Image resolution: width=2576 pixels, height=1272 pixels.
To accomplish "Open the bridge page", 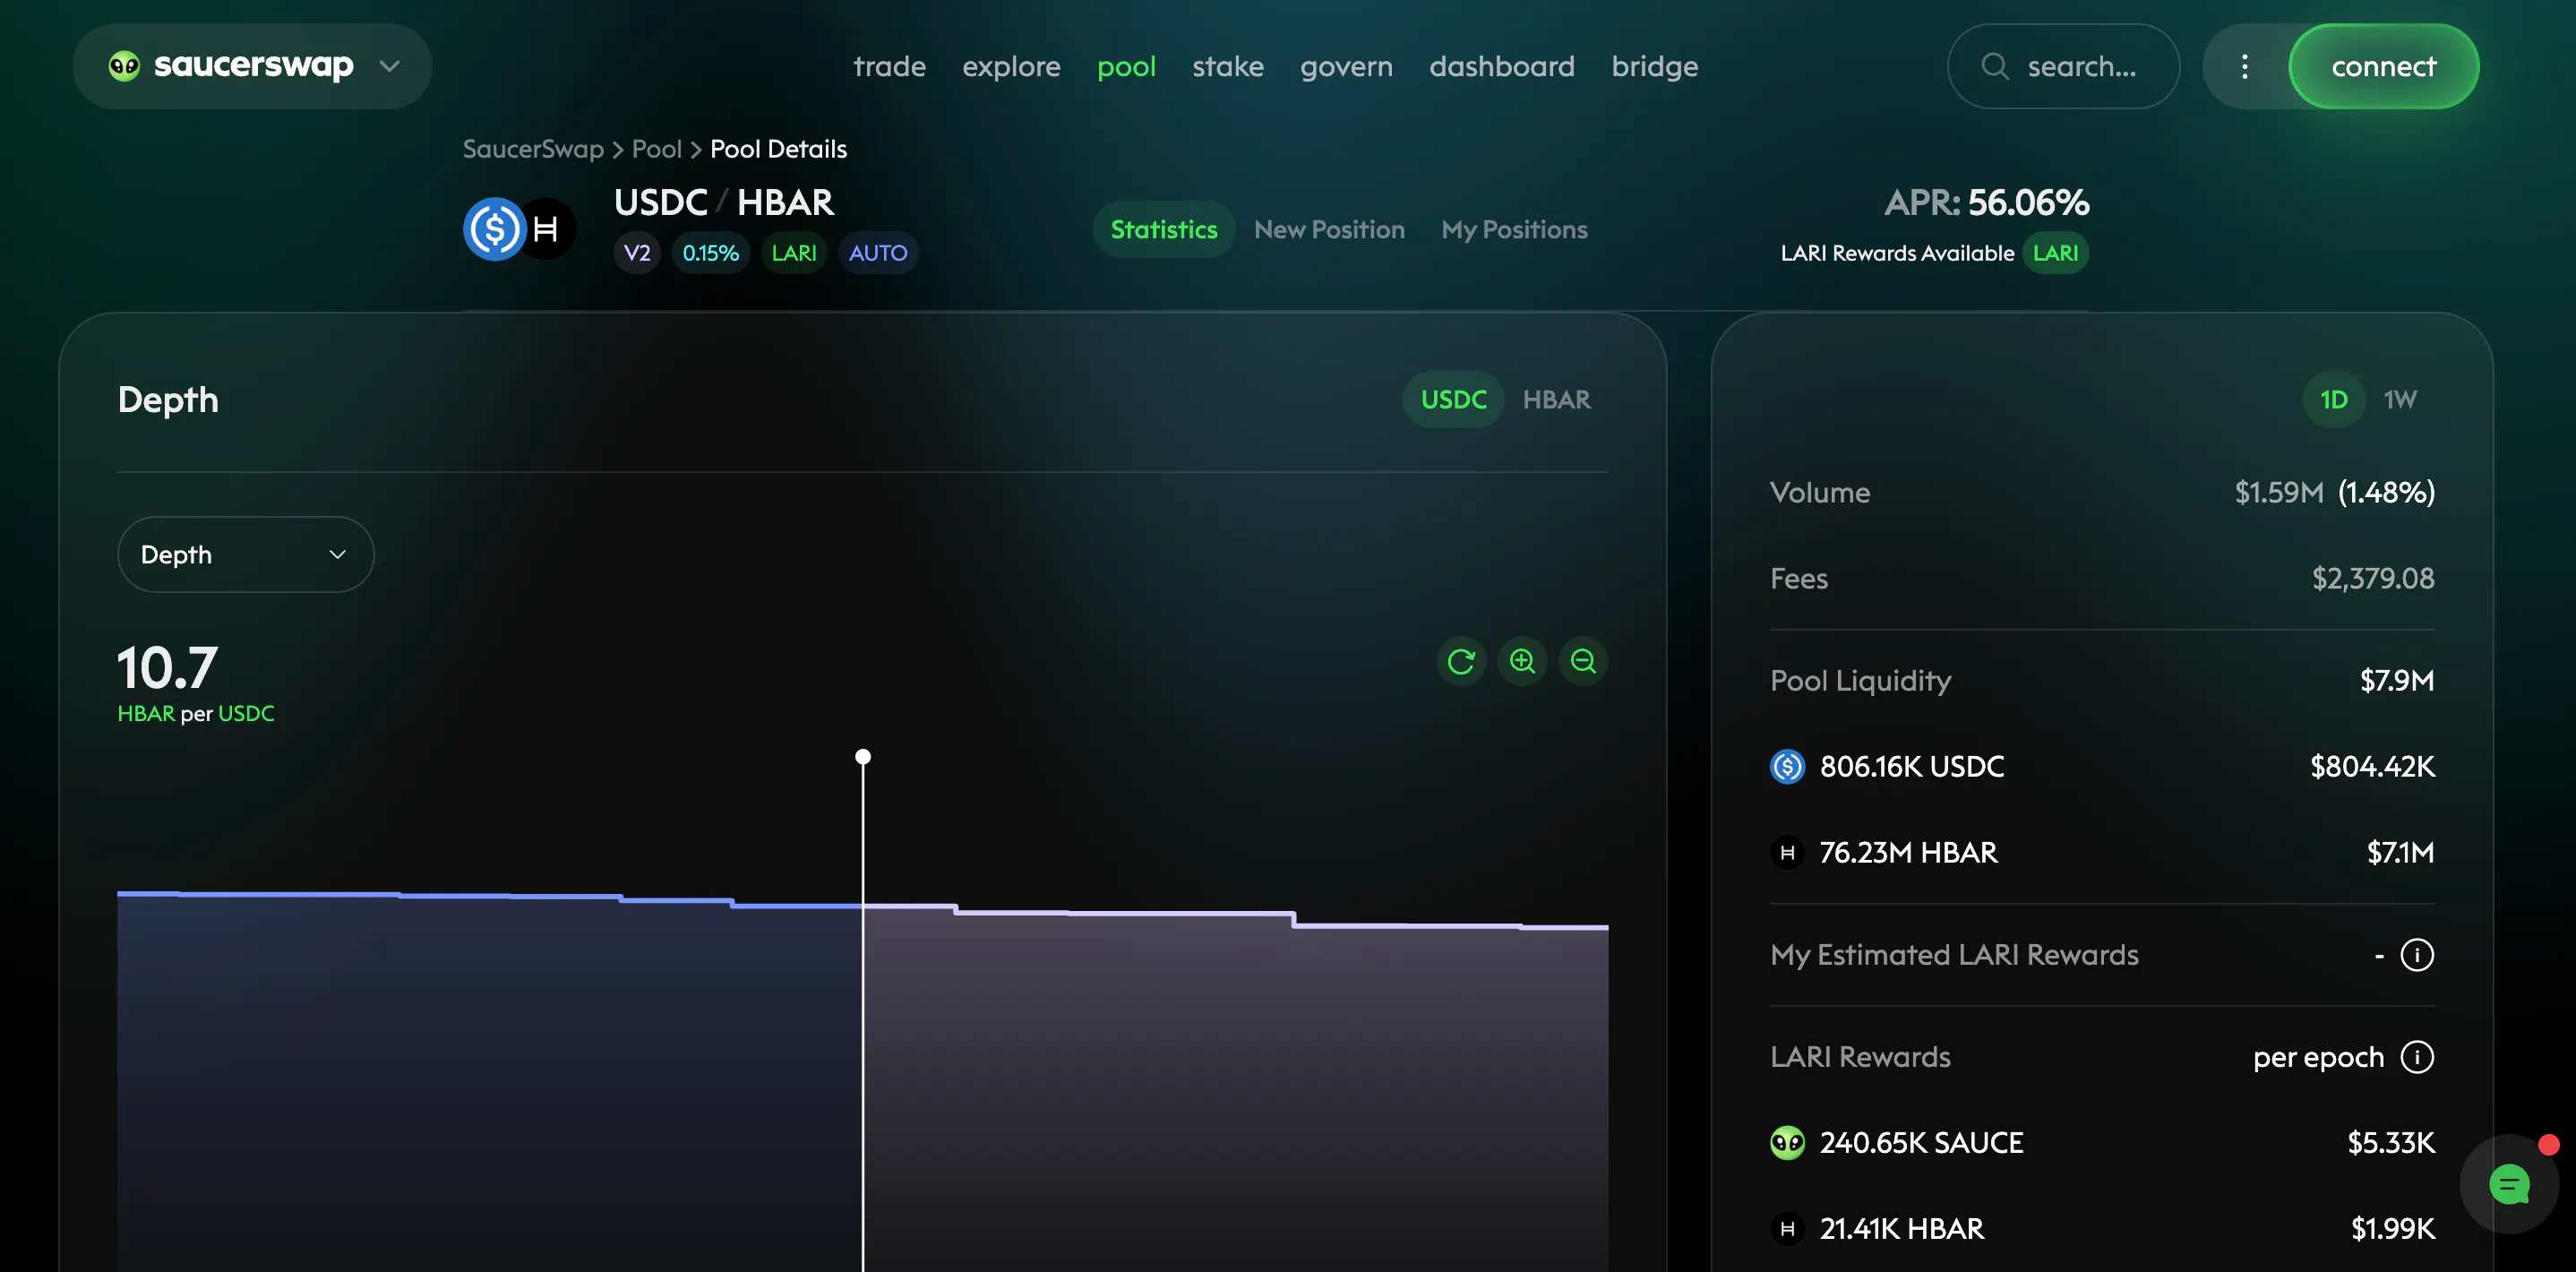I will pos(1654,66).
